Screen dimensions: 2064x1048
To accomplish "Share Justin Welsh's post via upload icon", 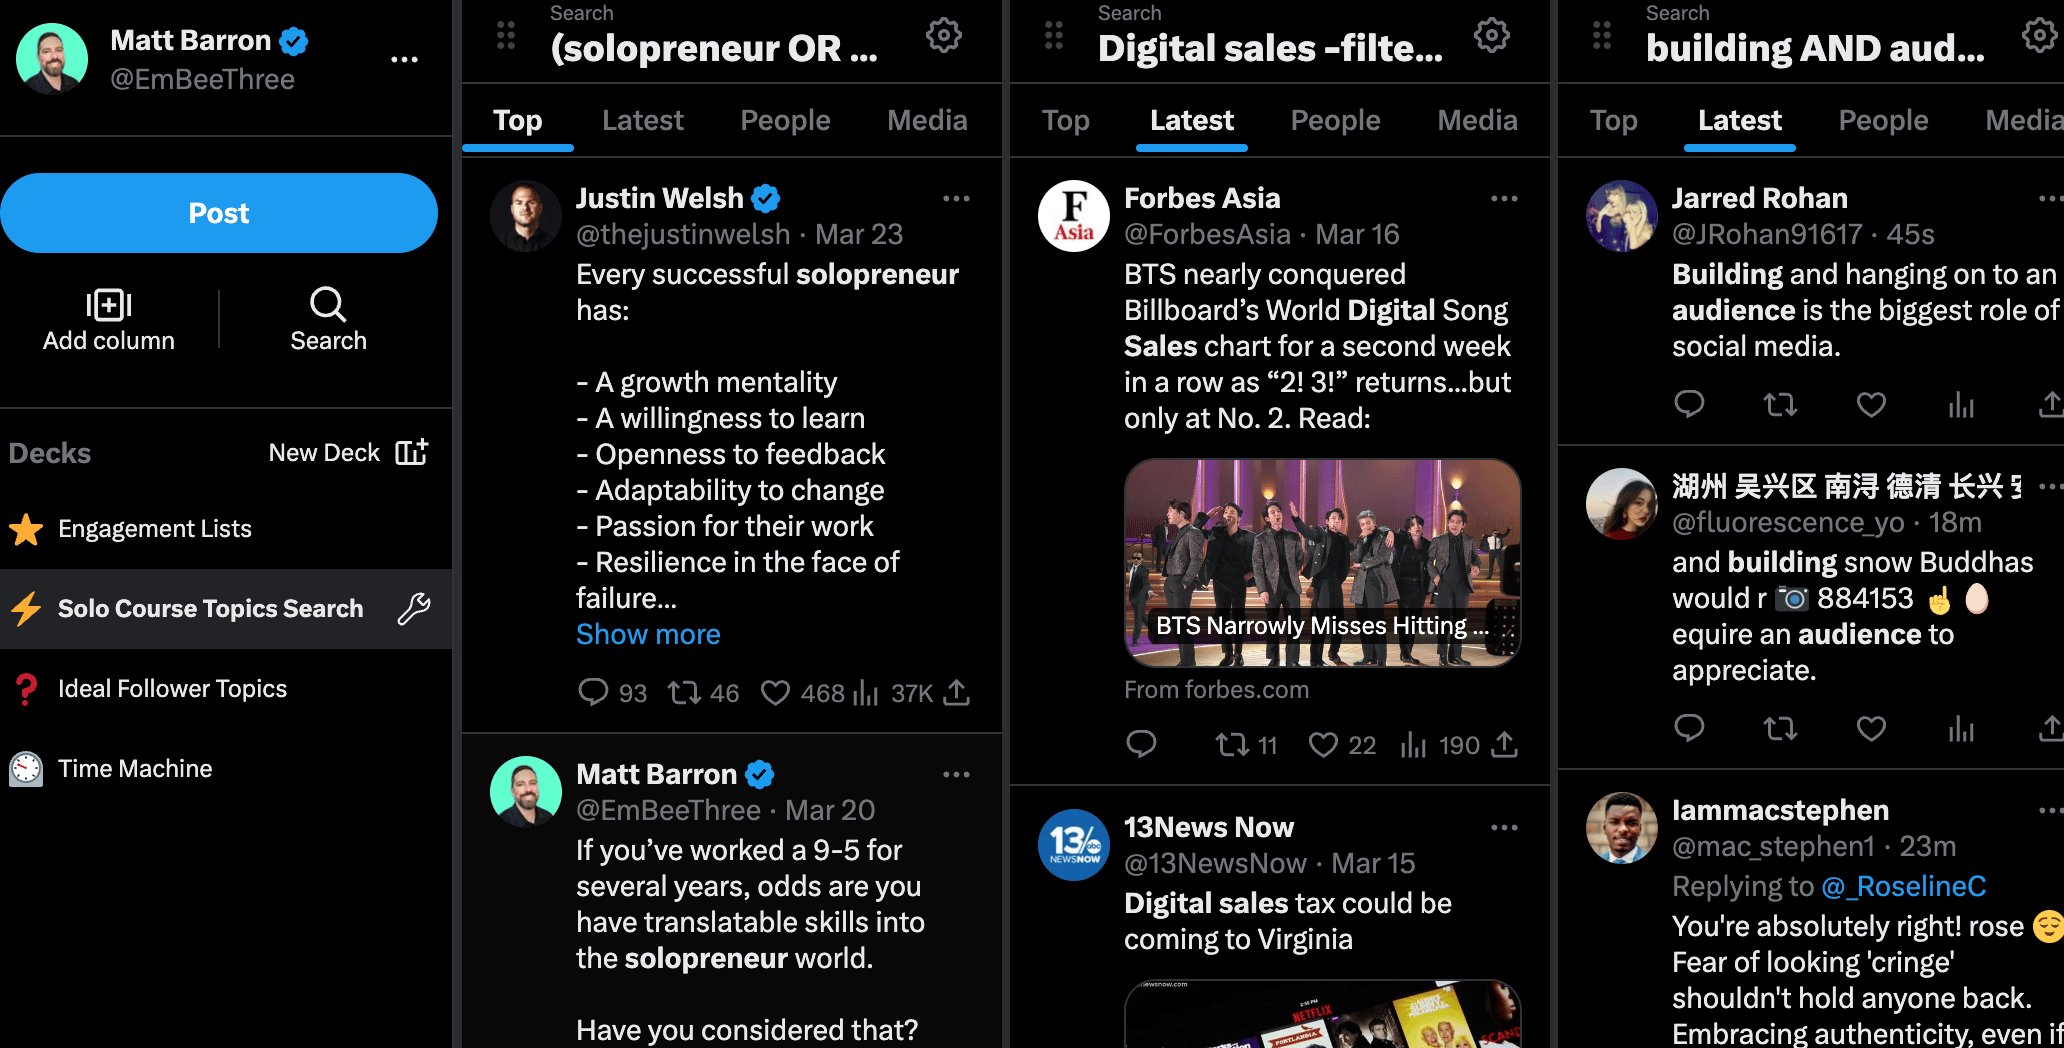I will pyautogui.click(x=957, y=692).
